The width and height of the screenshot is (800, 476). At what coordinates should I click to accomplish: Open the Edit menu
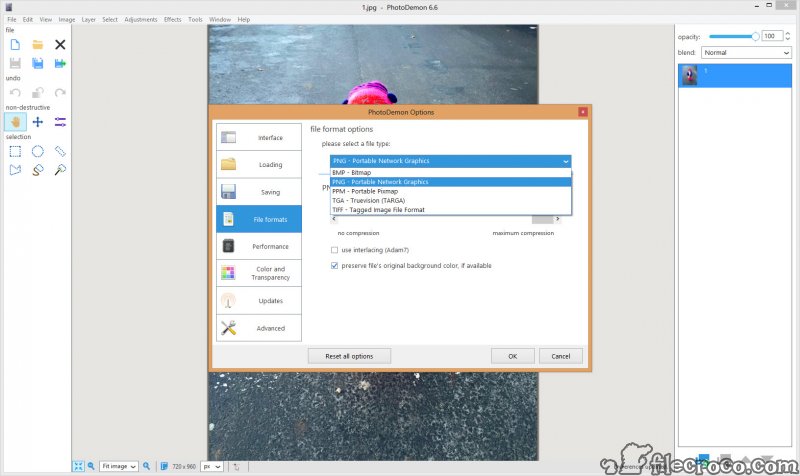28,19
